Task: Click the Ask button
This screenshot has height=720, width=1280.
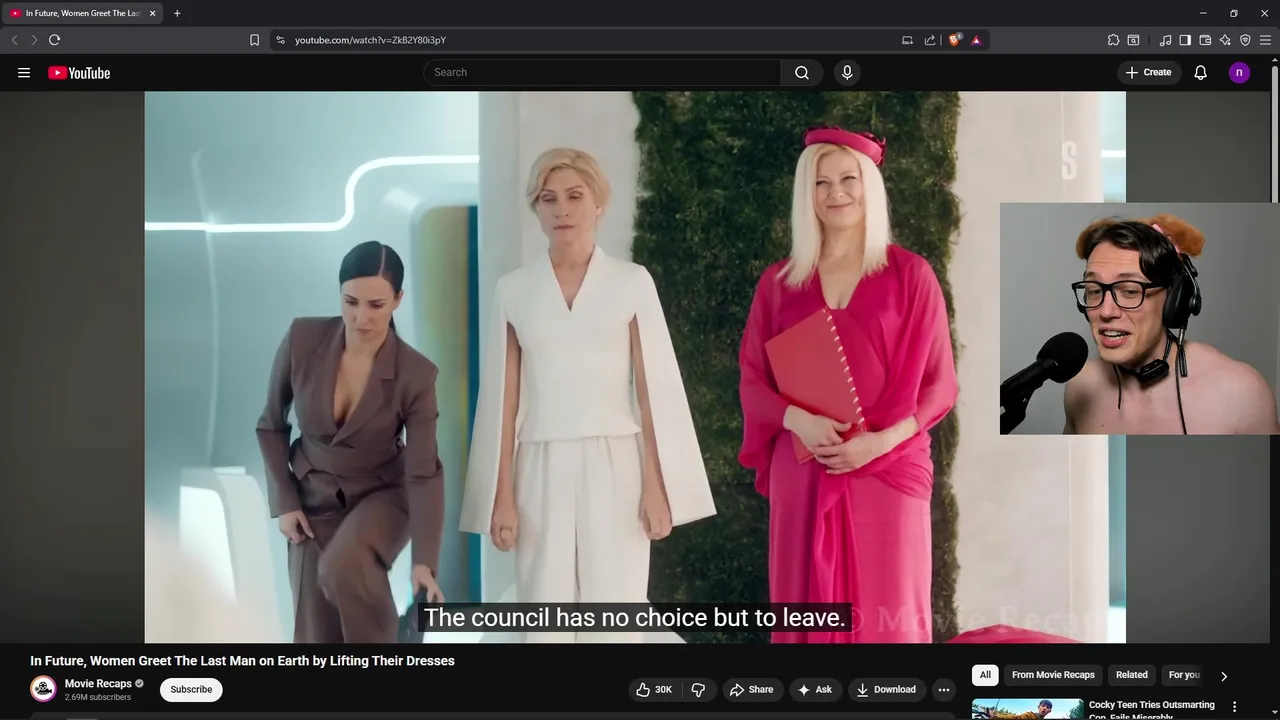Action: 814,689
